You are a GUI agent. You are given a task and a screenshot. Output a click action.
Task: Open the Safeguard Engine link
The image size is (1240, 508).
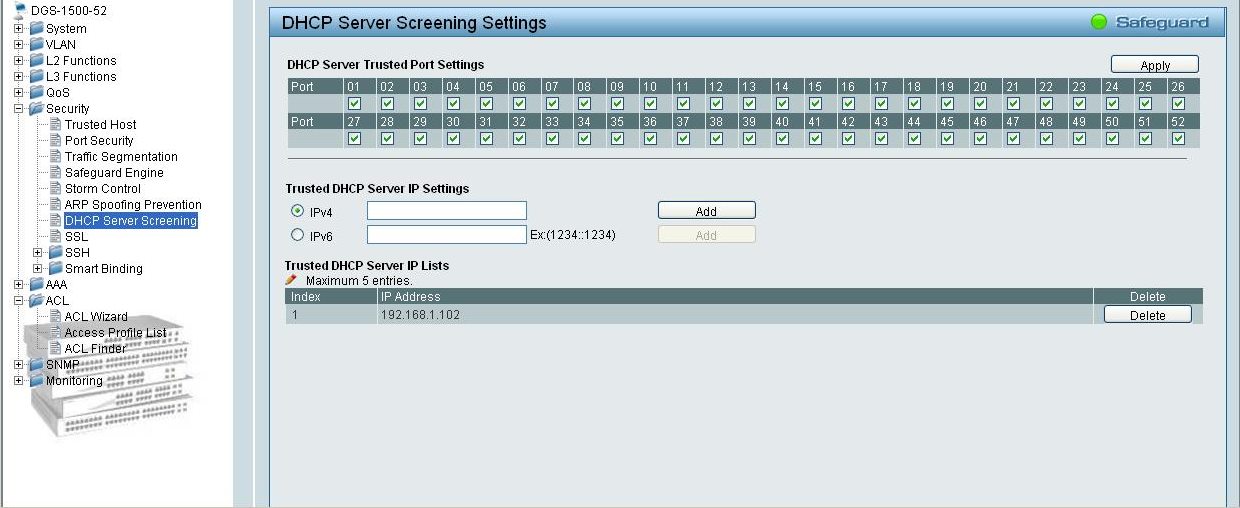114,173
